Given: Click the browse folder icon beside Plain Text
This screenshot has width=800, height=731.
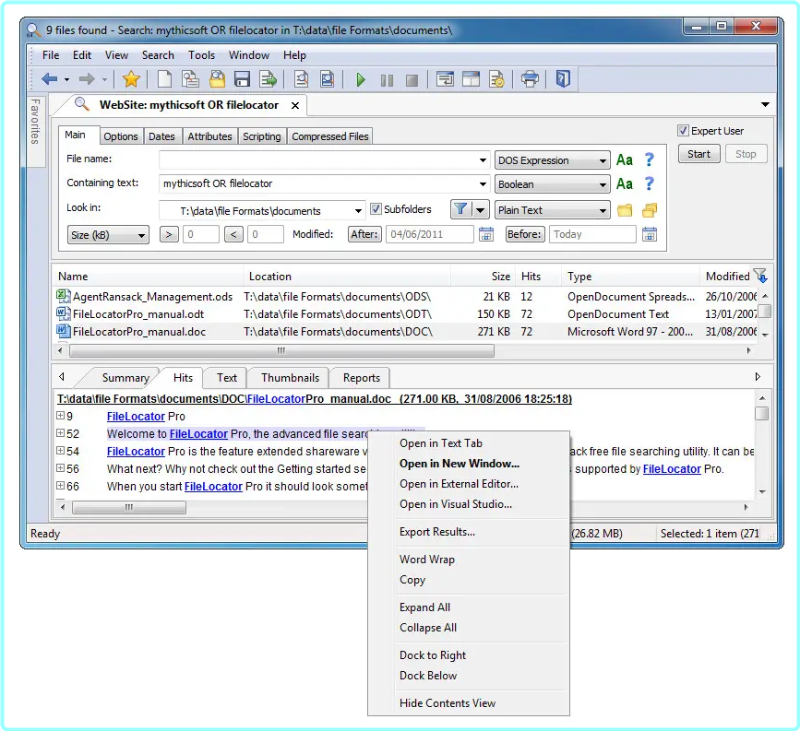Looking at the screenshot, I should tap(624, 210).
